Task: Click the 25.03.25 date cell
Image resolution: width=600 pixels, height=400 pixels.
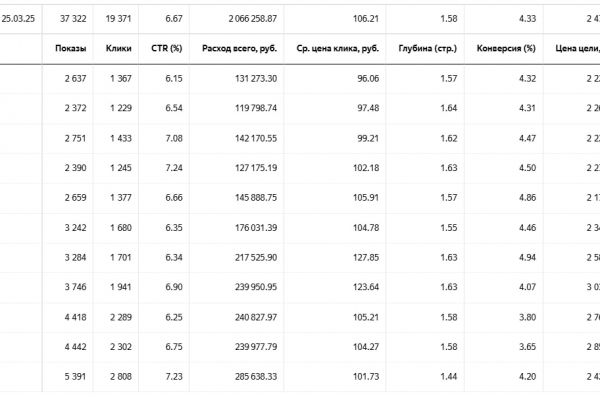Action: point(18,18)
